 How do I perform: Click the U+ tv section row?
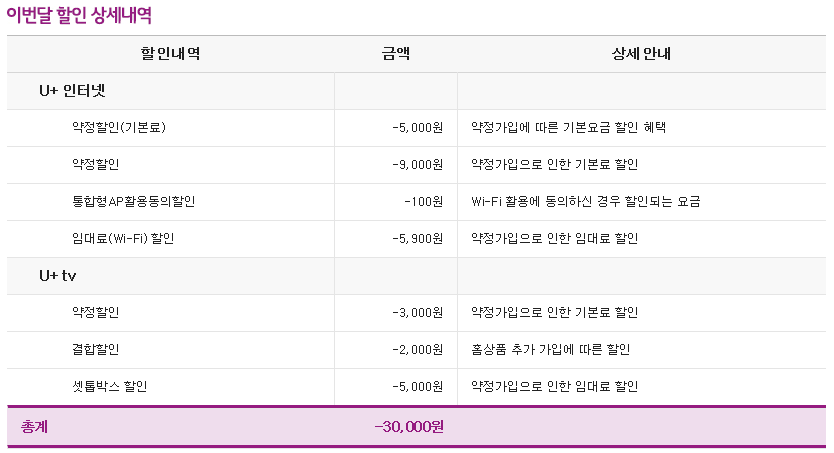58,276
